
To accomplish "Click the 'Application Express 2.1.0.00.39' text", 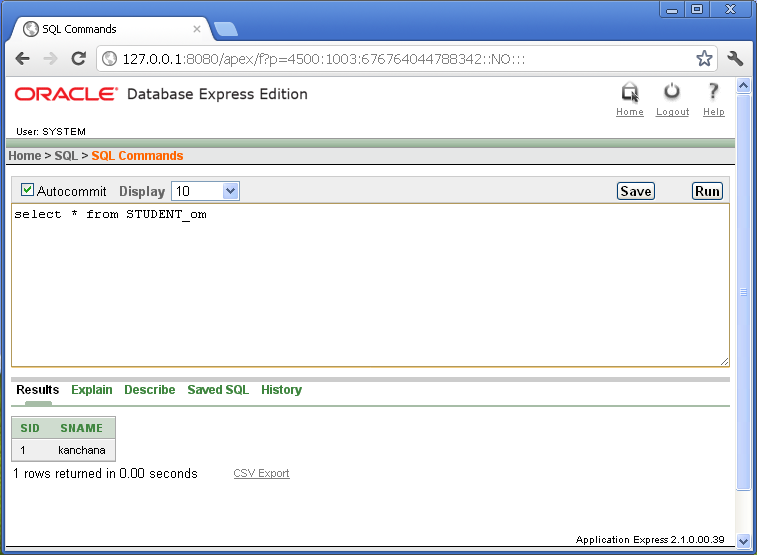I will tap(650, 540).
